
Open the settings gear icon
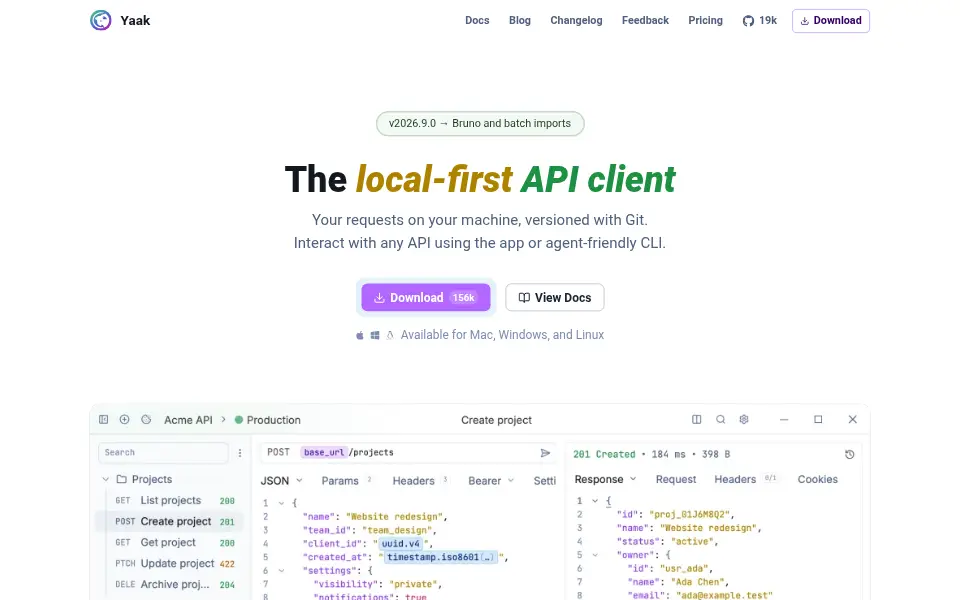click(x=744, y=419)
